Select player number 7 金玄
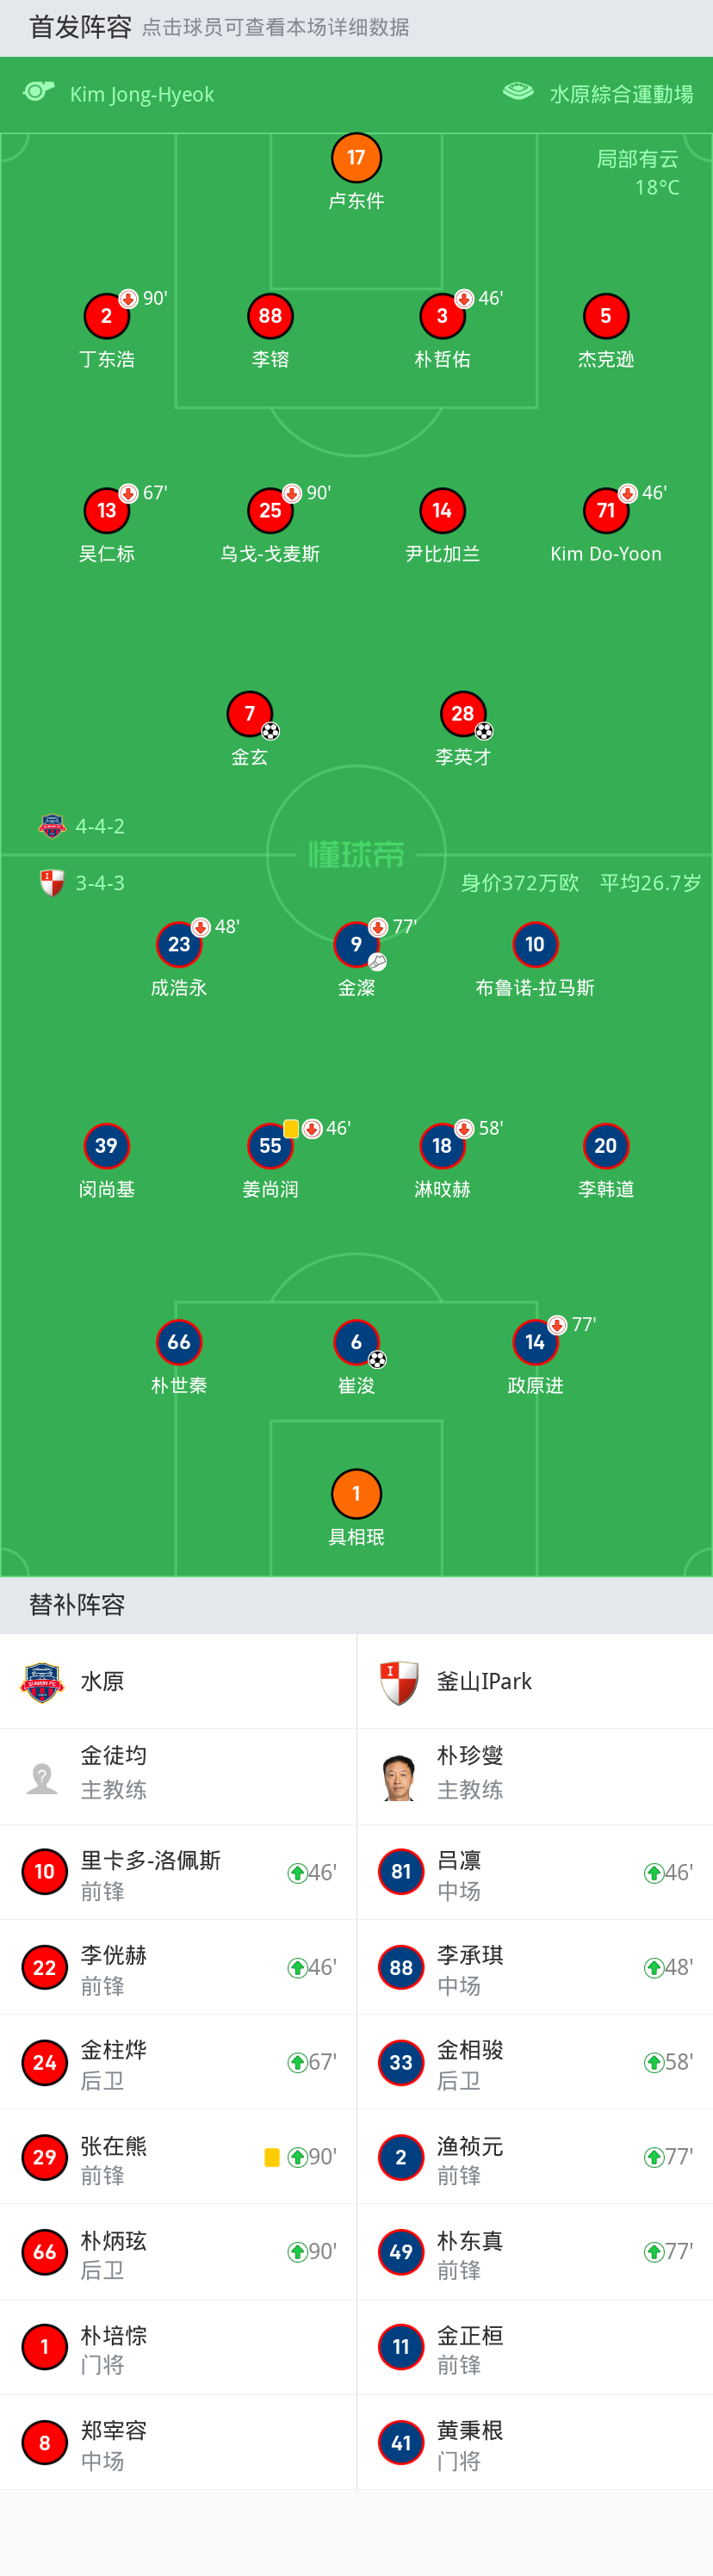Screen dimensions: 713x2576 coord(250,714)
